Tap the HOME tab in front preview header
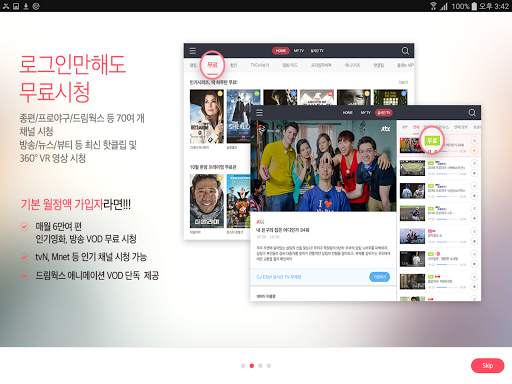Viewport: 512px width, 384px height. (x=347, y=113)
